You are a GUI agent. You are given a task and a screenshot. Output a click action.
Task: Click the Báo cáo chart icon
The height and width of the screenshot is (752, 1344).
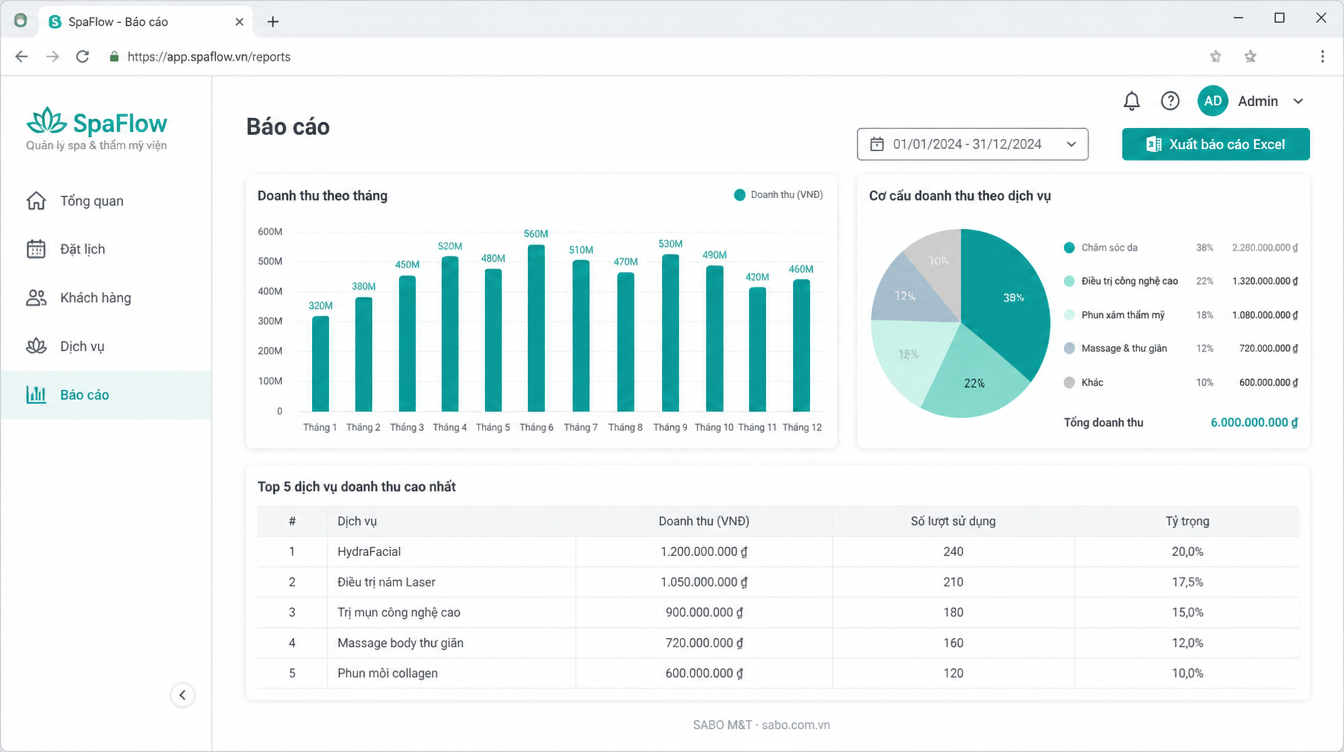click(36, 395)
